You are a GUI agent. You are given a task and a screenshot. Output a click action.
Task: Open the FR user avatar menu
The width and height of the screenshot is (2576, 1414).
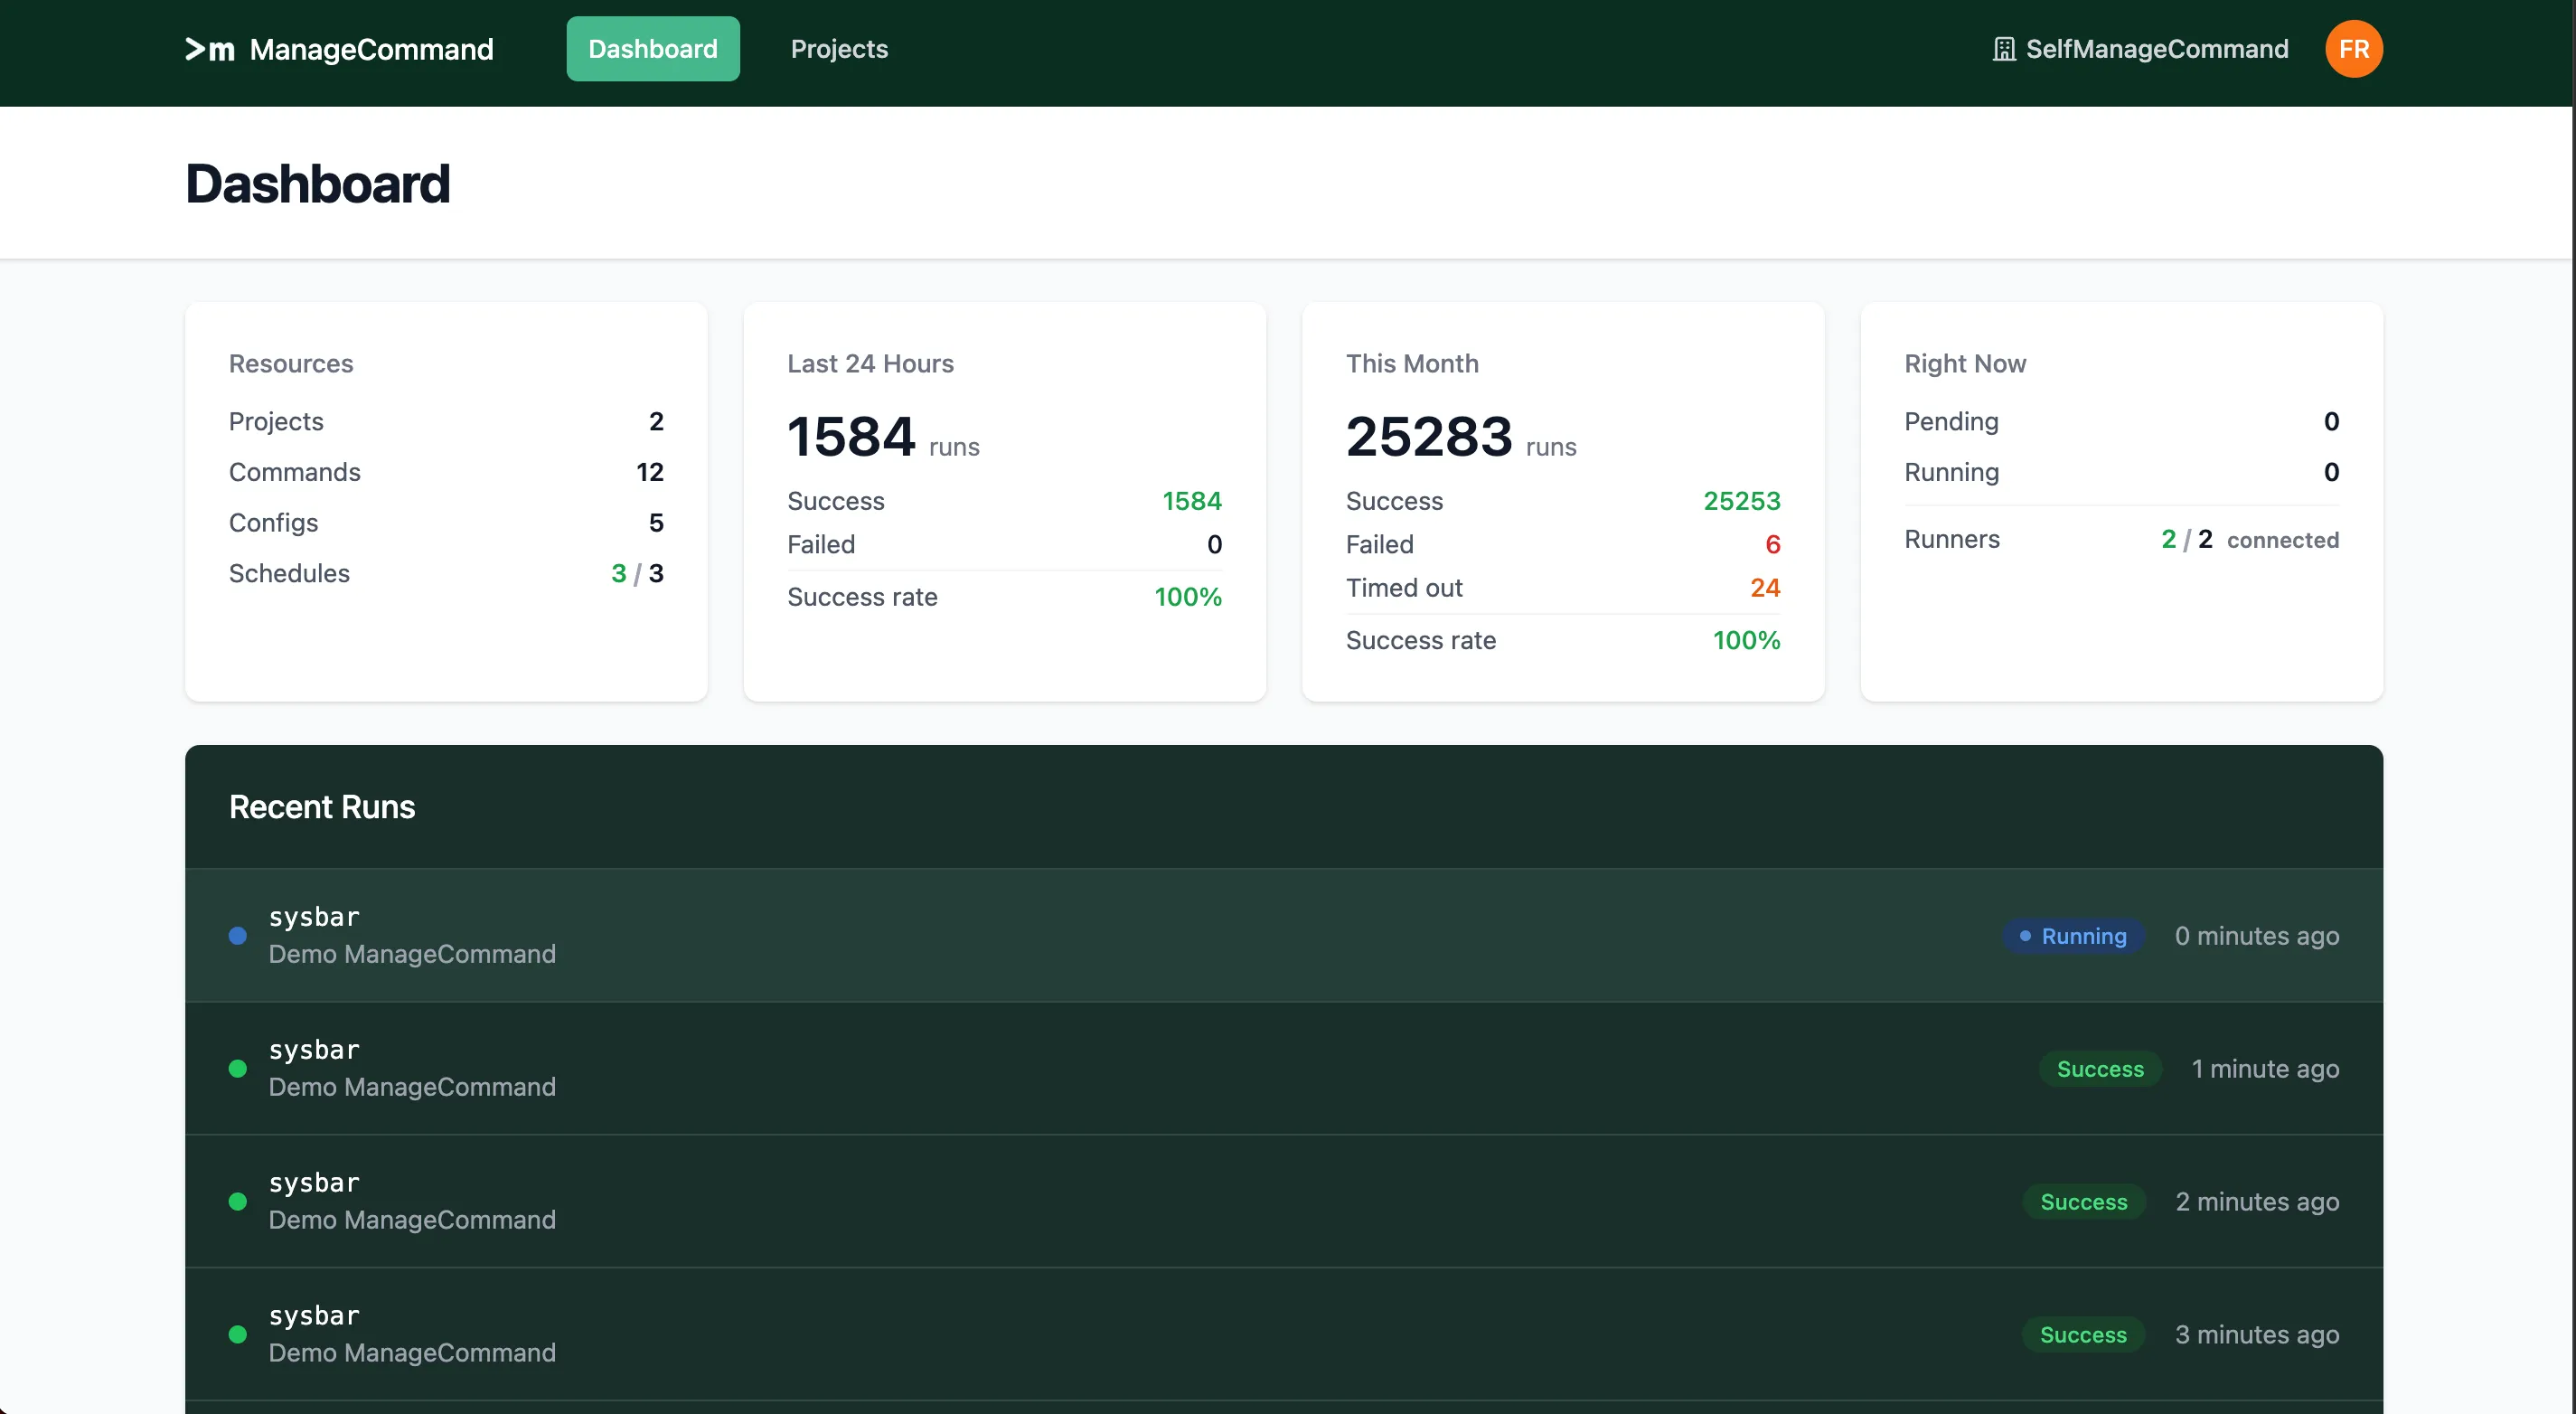point(2353,49)
